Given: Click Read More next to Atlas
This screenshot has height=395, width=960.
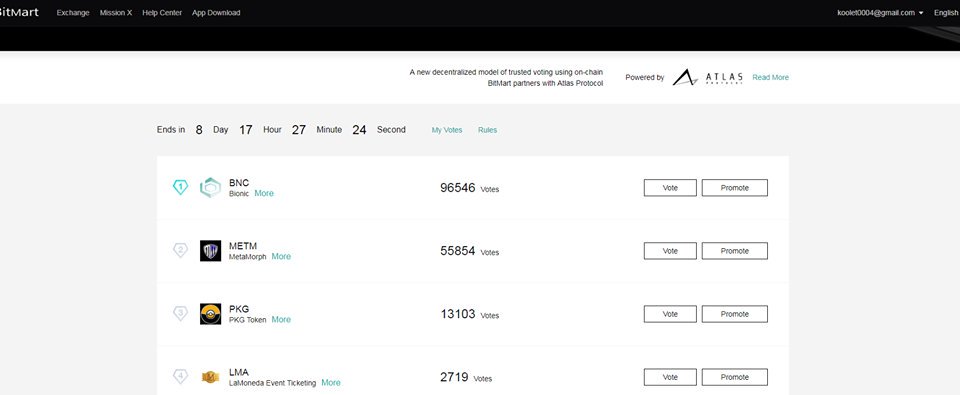Looking at the screenshot, I should click(x=770, y=78).
